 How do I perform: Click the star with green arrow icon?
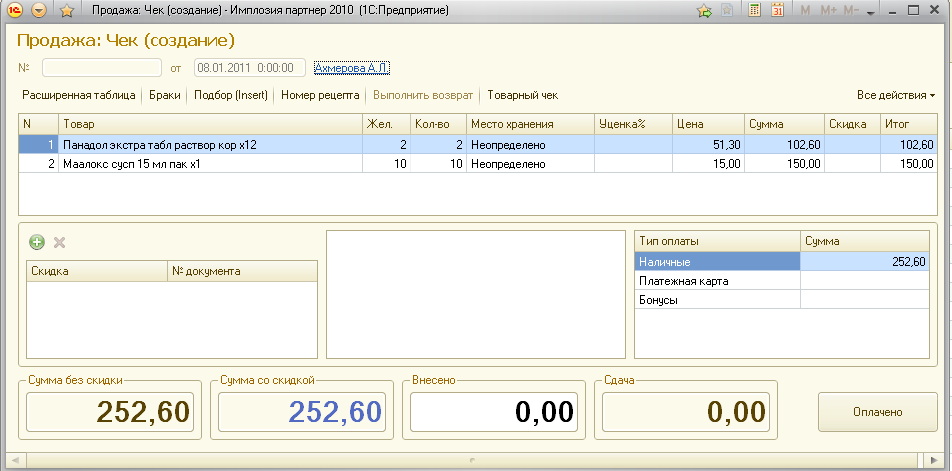[x=704, y=10]
